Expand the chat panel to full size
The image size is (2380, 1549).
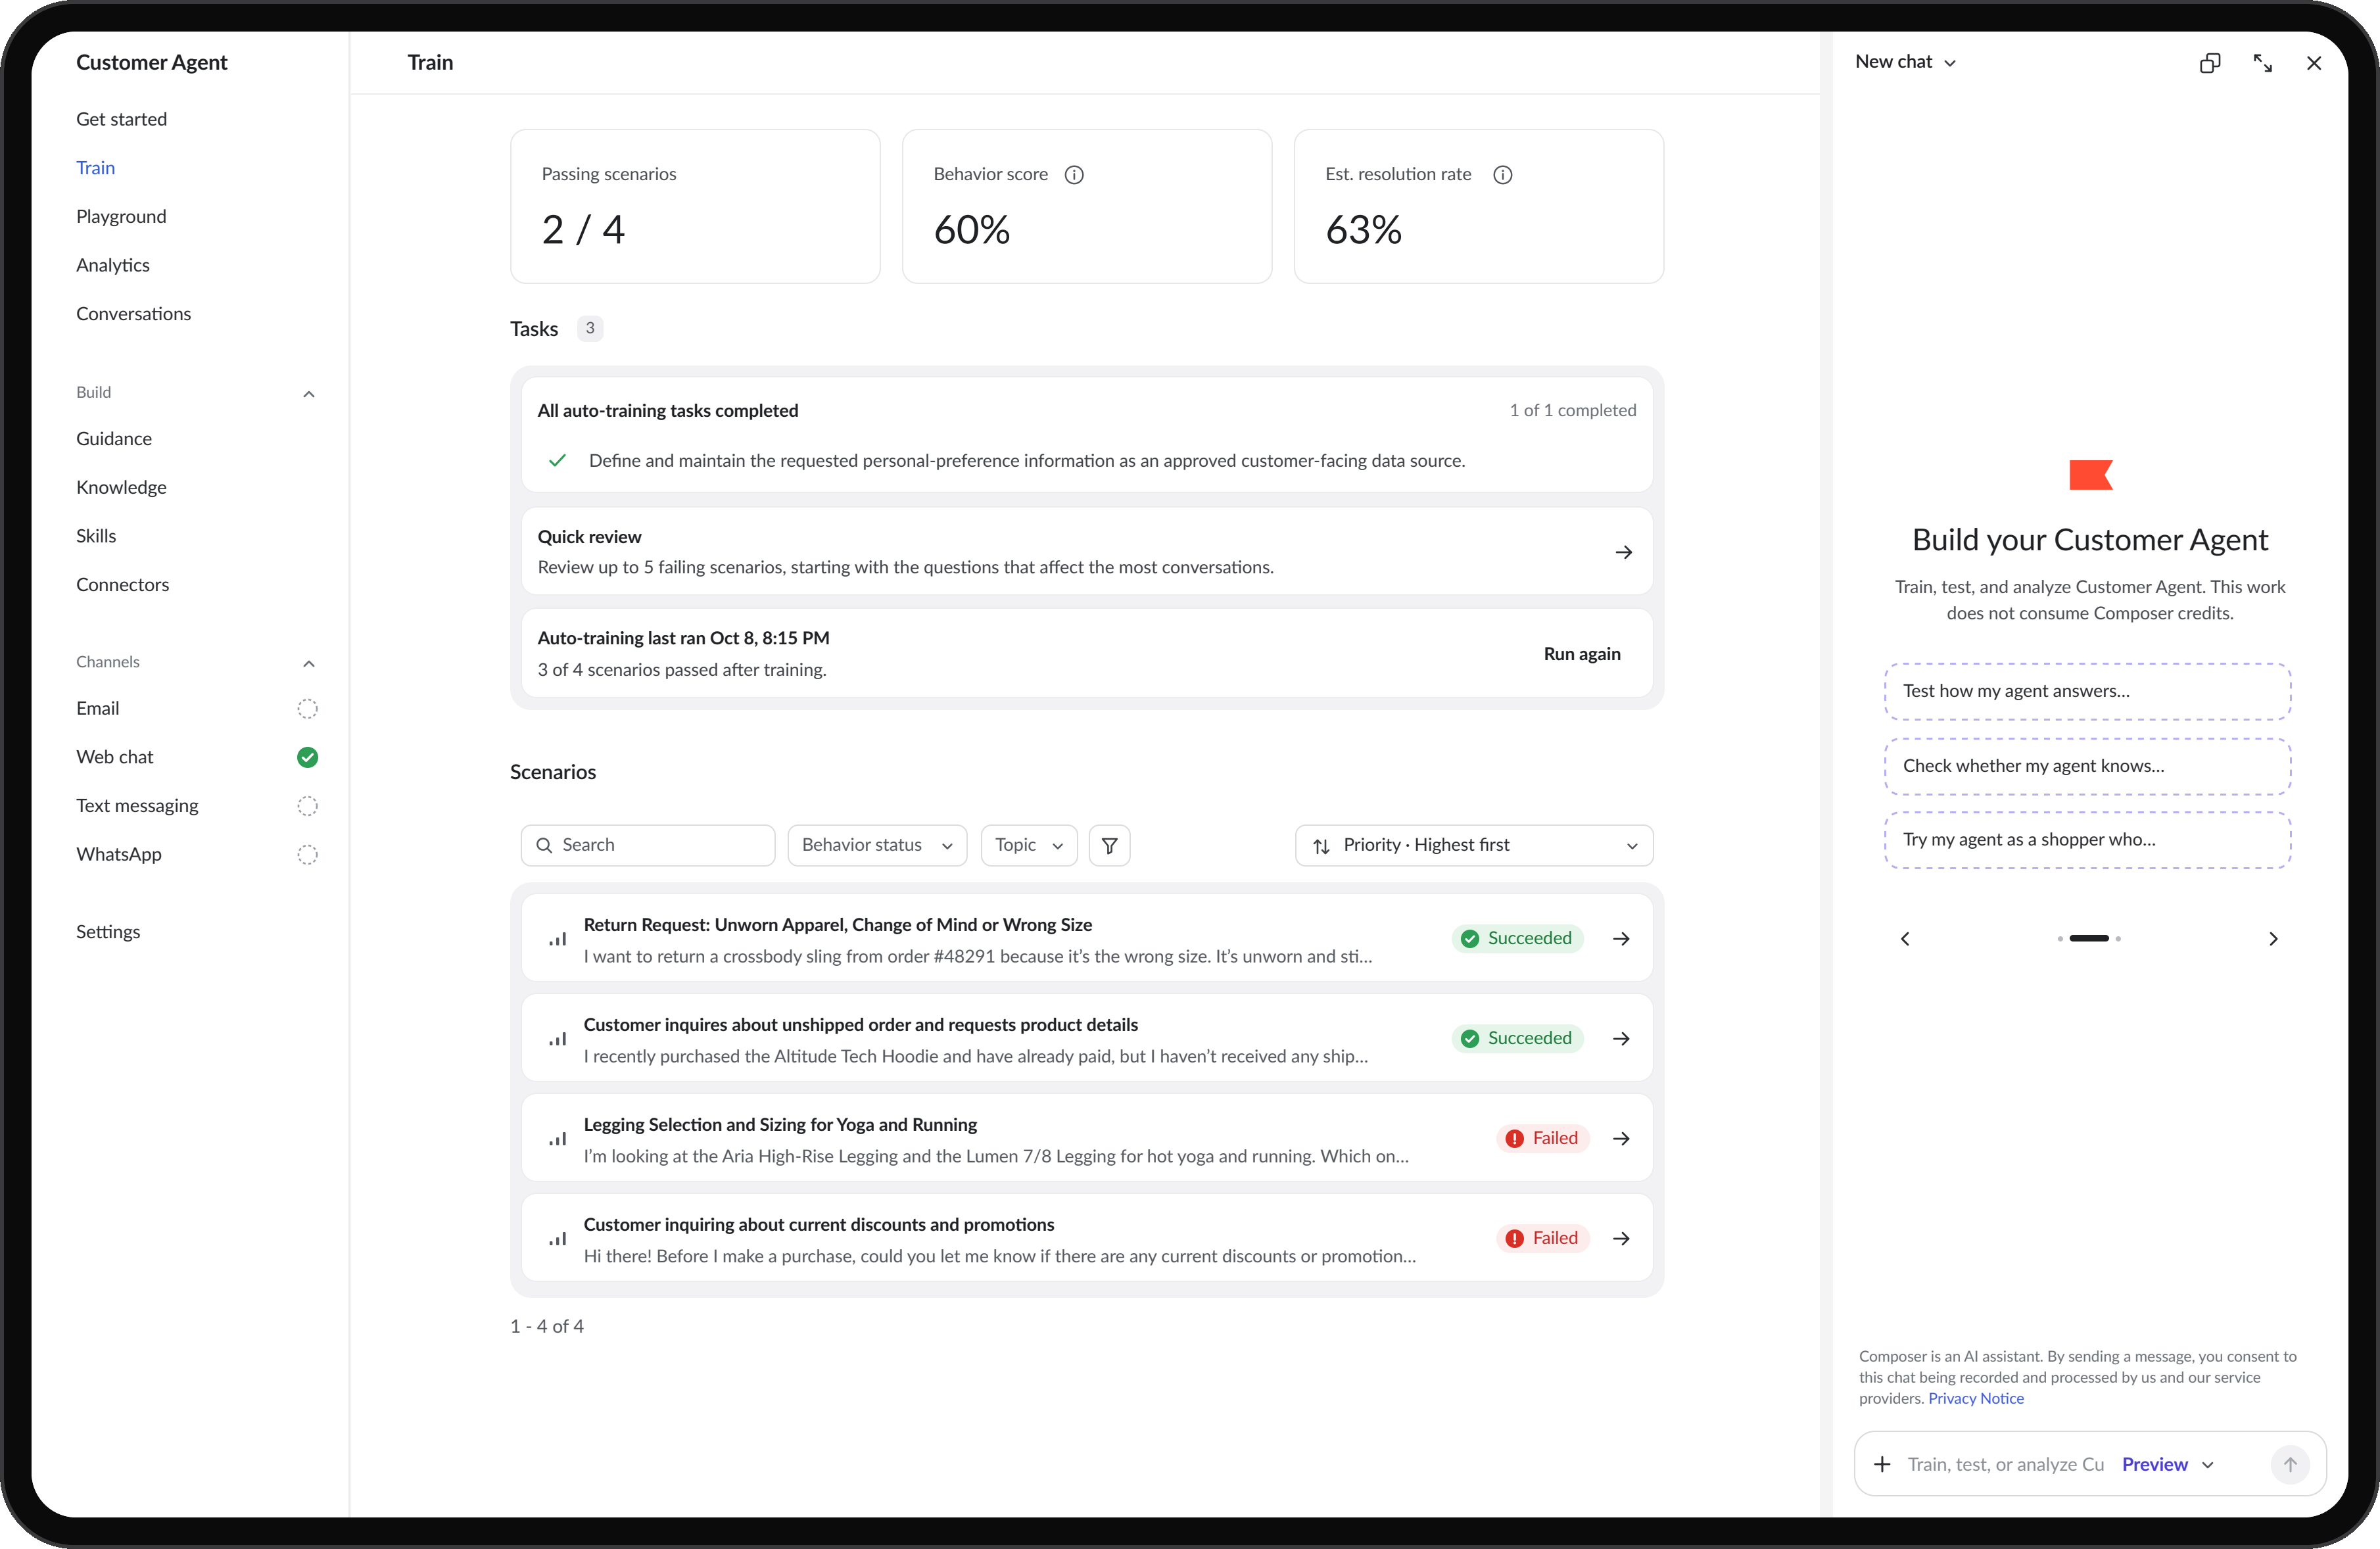[2262, 63]
